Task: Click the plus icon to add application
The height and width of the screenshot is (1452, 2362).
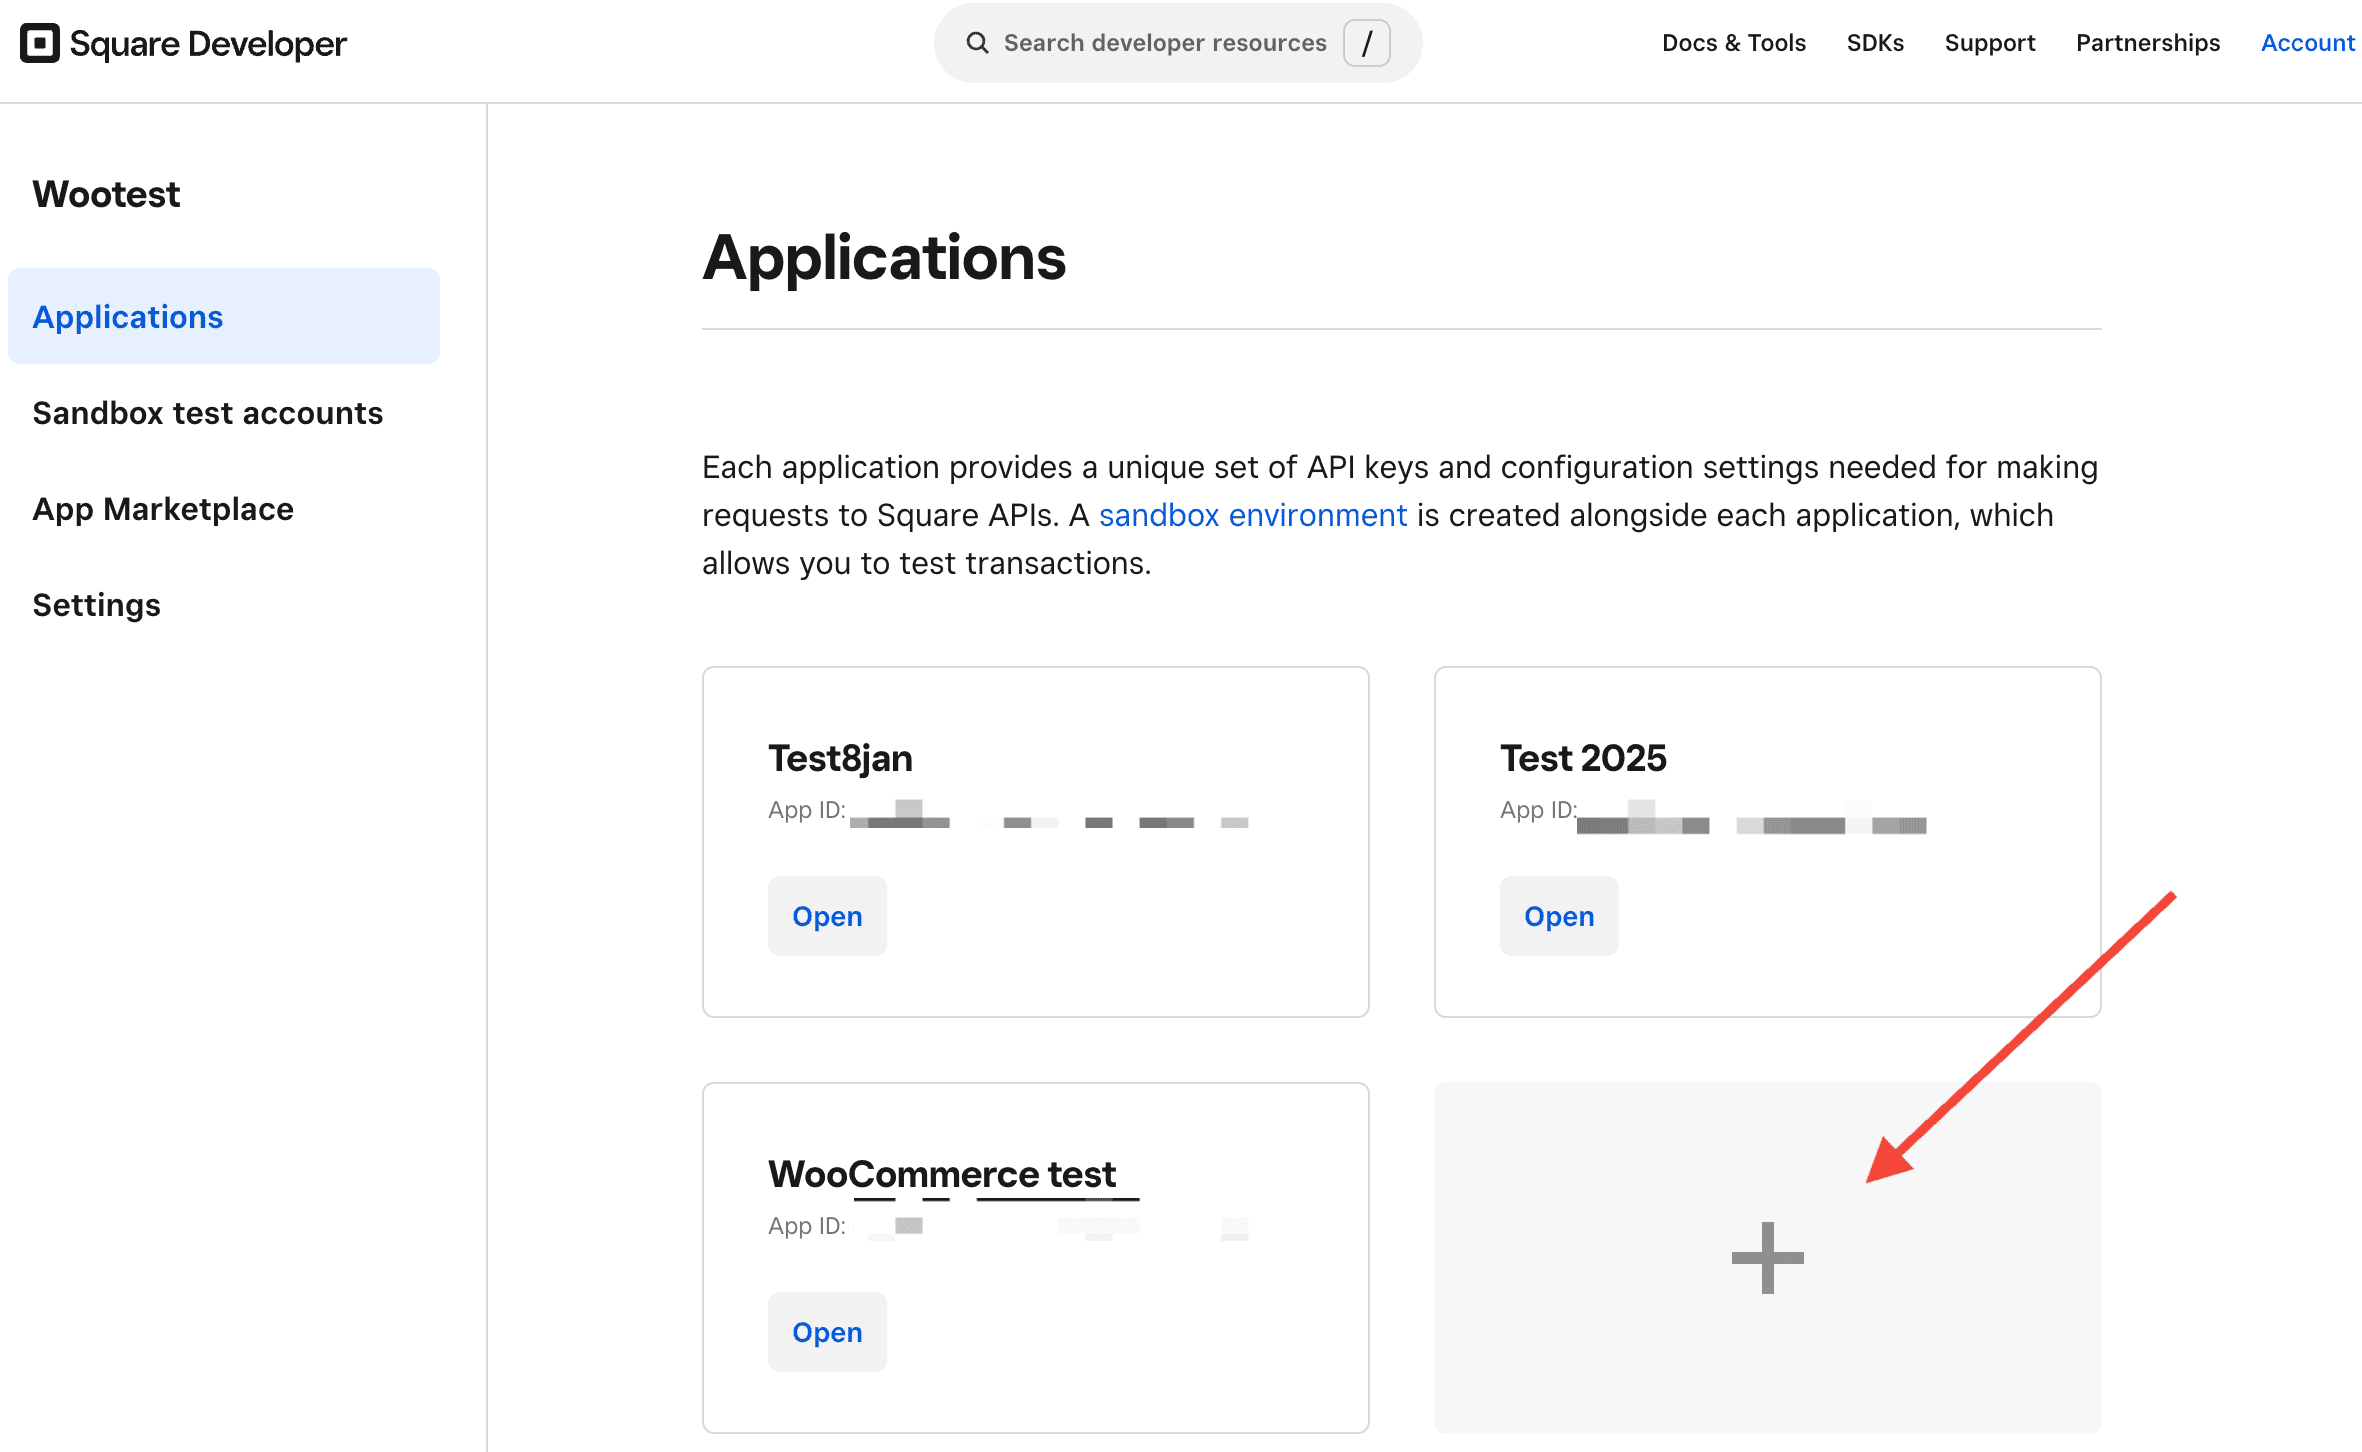Action: 1767,1257
